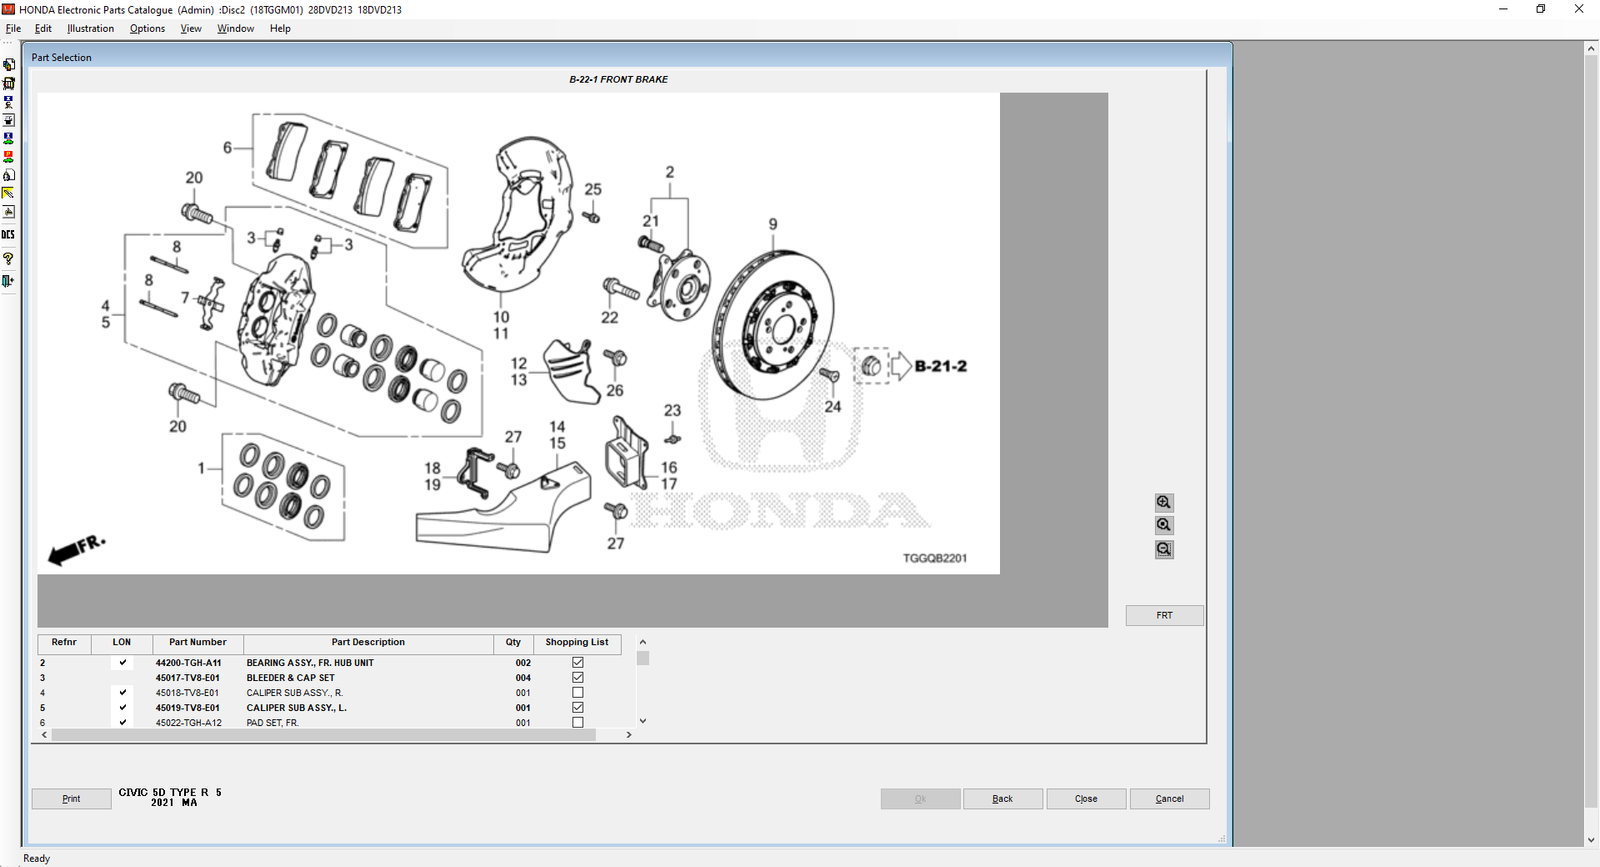Screen dimensions: 1600x867
Task: Click the Qty column header
Action: click(x=514, y=643)
